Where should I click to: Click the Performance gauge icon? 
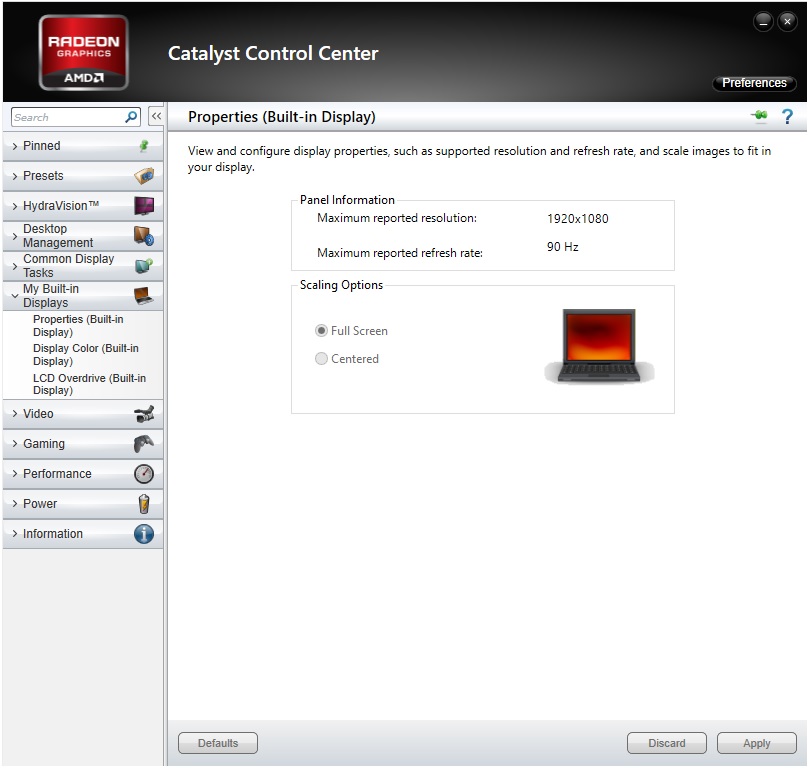pos(144,473)
